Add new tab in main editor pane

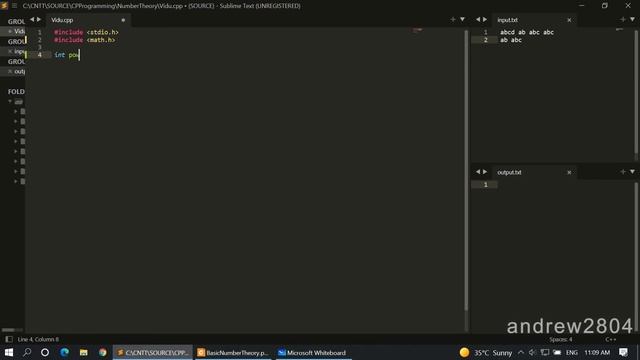coord(453,19)
